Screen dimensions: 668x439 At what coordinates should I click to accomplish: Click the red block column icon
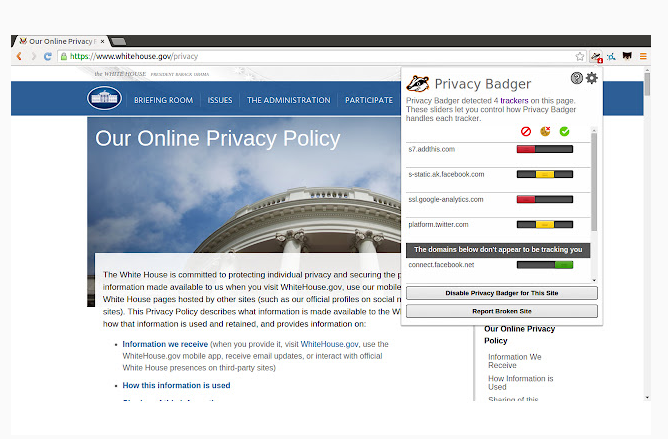[x=526, y=131]
